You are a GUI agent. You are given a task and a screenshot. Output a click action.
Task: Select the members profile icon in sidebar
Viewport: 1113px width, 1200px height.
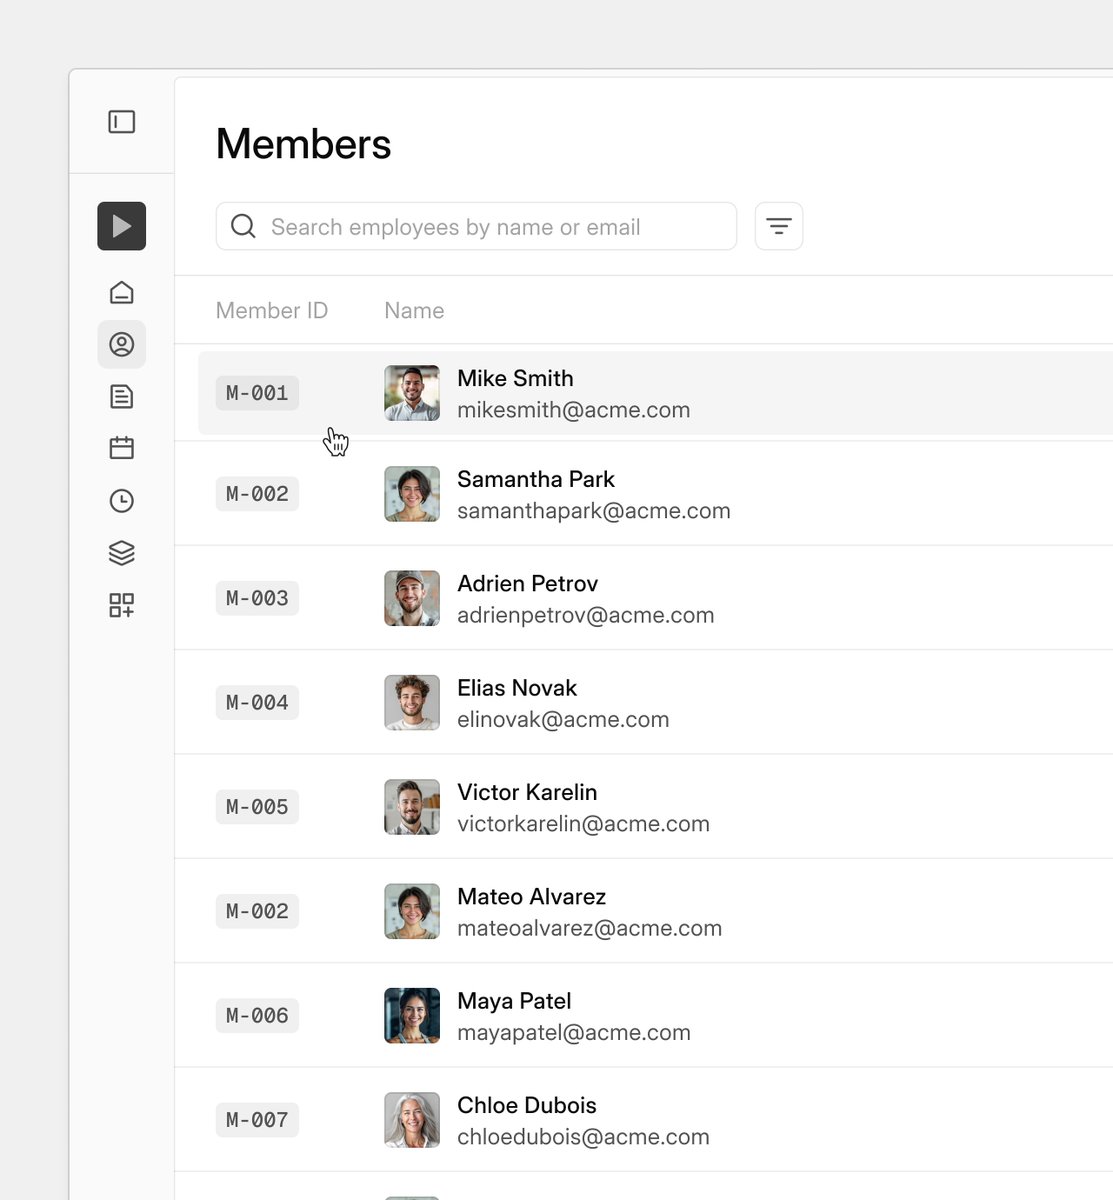121,344
